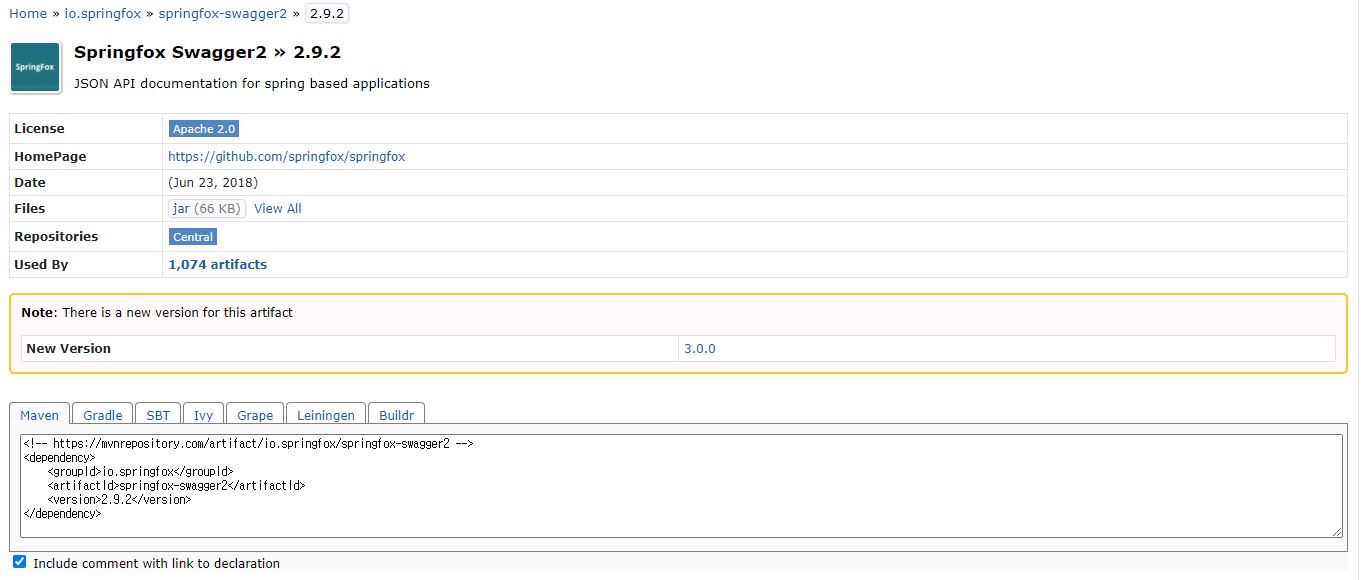Click the JSON API documentation description text
Viewport: 1361px width, 580px height.
click(252, 84)
